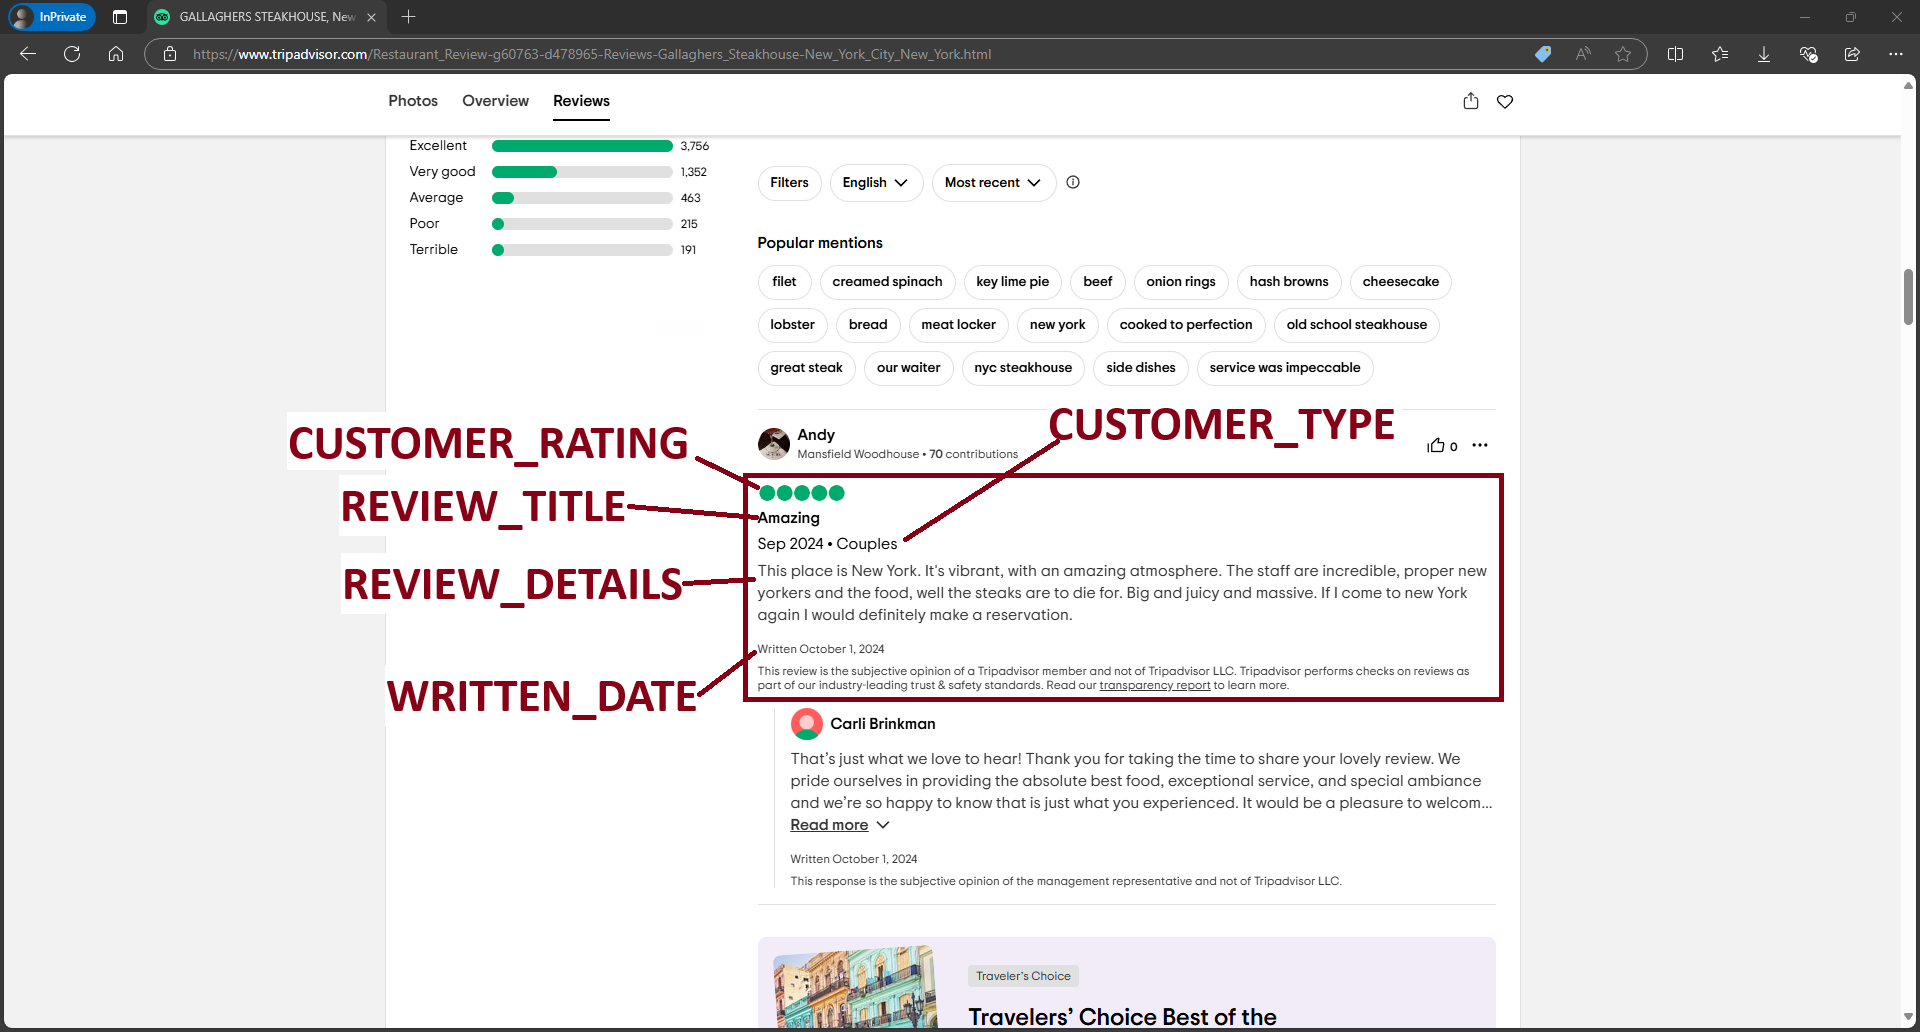This screenshot has height=1032, width=1920.
Task: Open browser Downloads
Action: [1763, 54]
